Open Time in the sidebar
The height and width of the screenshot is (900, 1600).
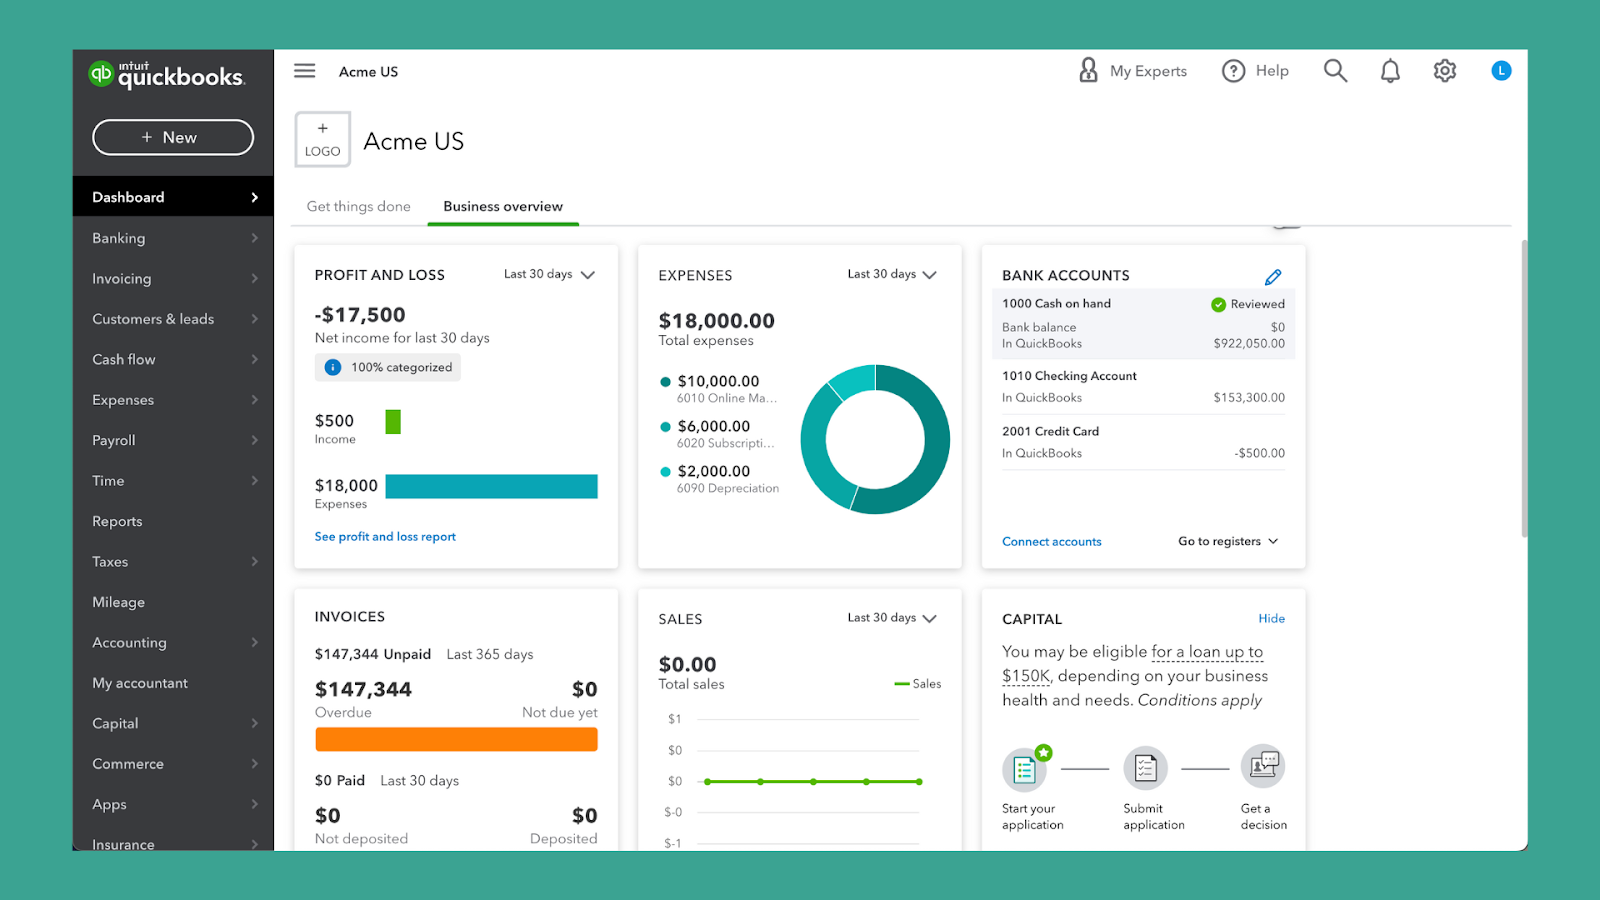(x=173, y=481)
